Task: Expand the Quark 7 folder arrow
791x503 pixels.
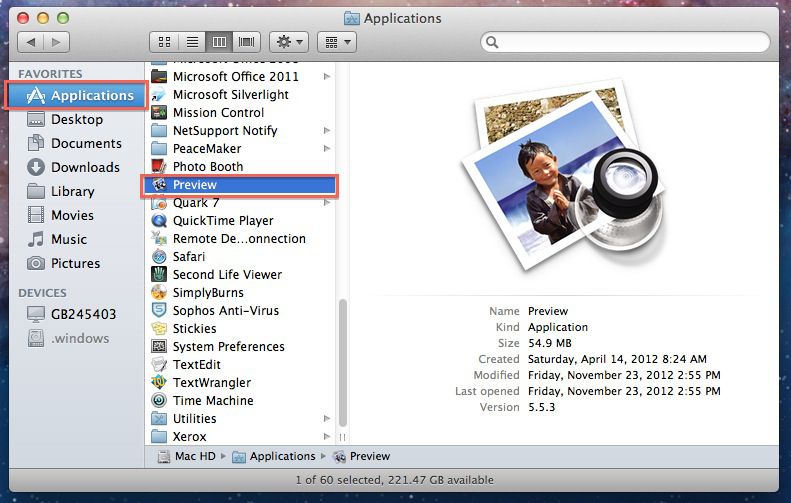Action: coord(327,203)
